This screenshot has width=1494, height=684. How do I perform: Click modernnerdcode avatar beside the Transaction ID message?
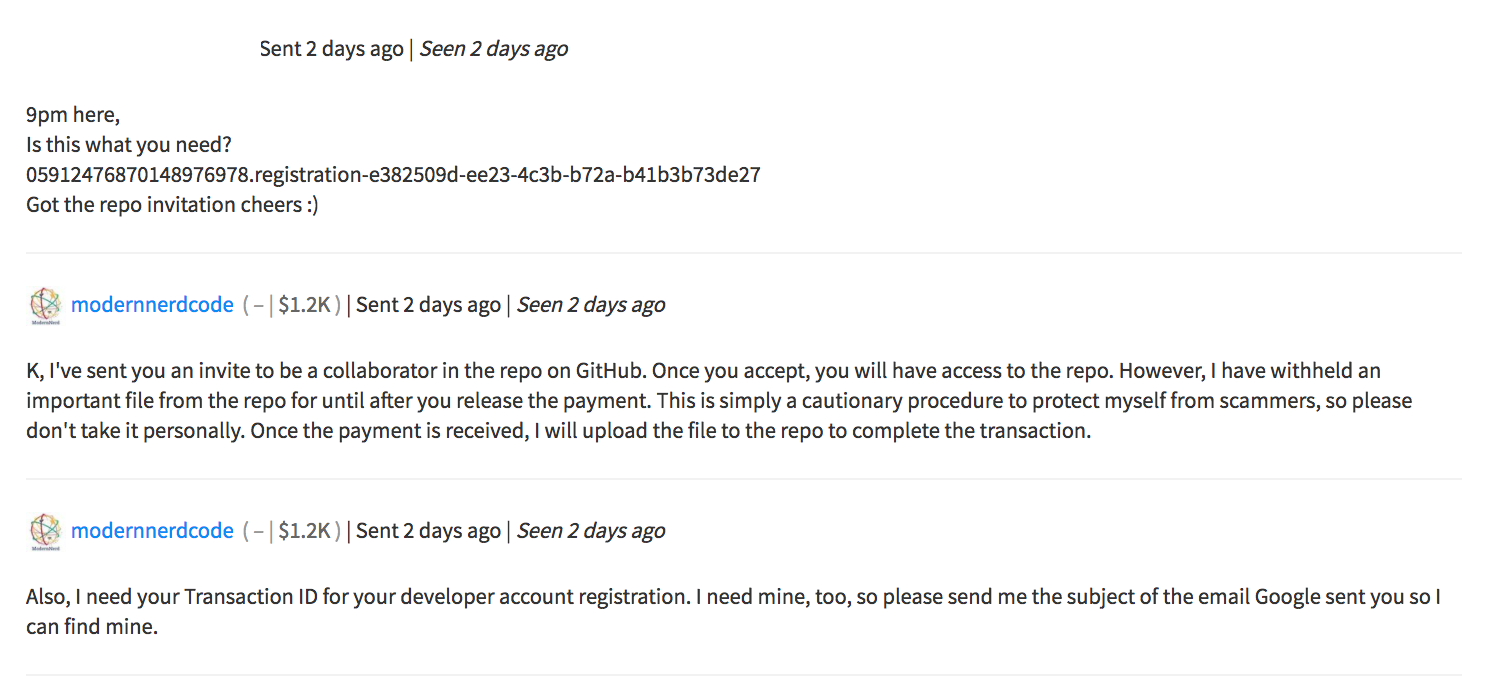(x=45, y=532)
